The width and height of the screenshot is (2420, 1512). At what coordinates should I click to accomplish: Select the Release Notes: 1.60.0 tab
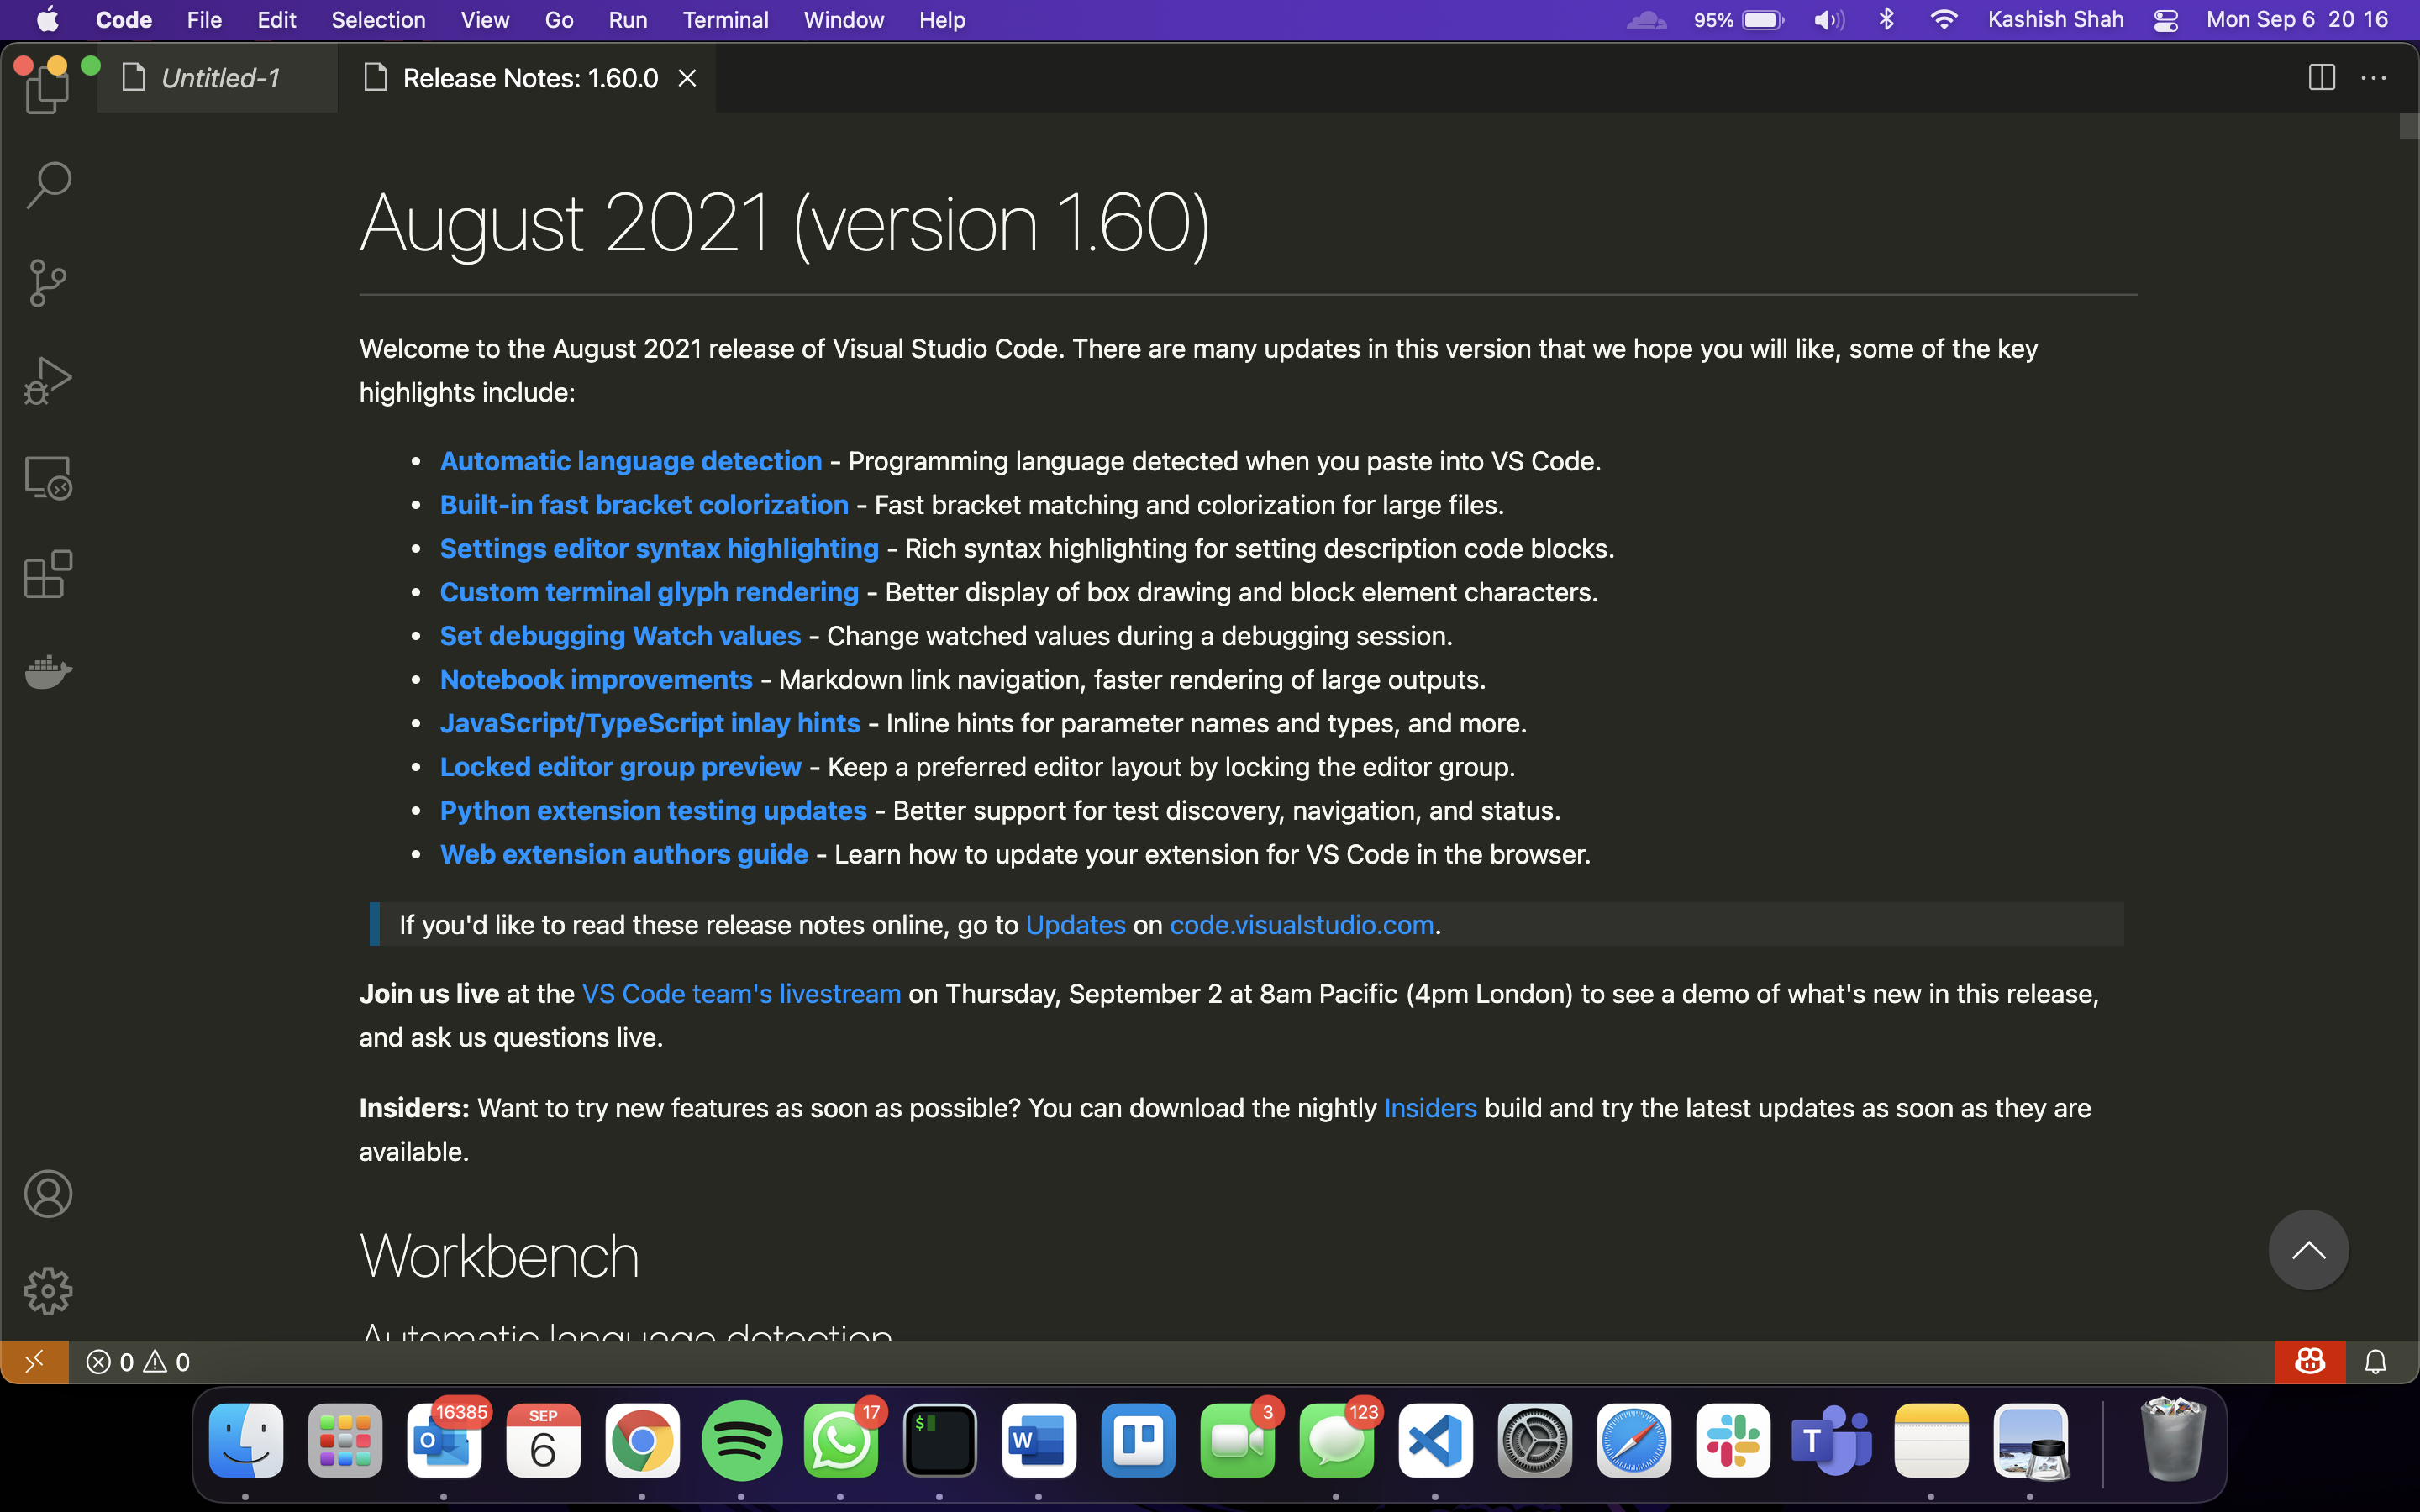tap(527, 78)
